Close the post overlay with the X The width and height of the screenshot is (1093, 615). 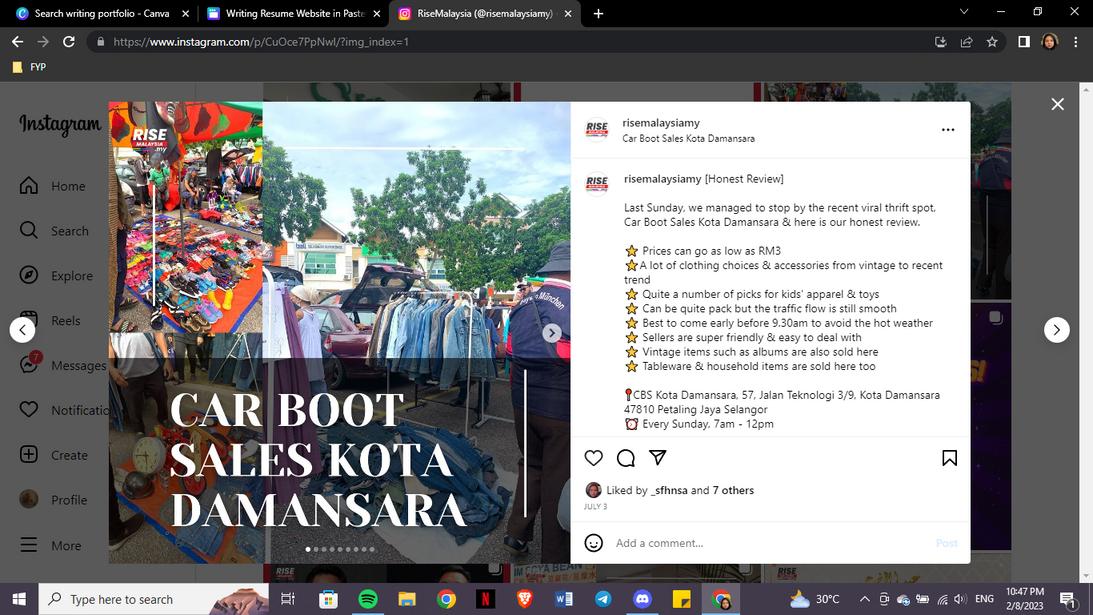point(1057,104)
